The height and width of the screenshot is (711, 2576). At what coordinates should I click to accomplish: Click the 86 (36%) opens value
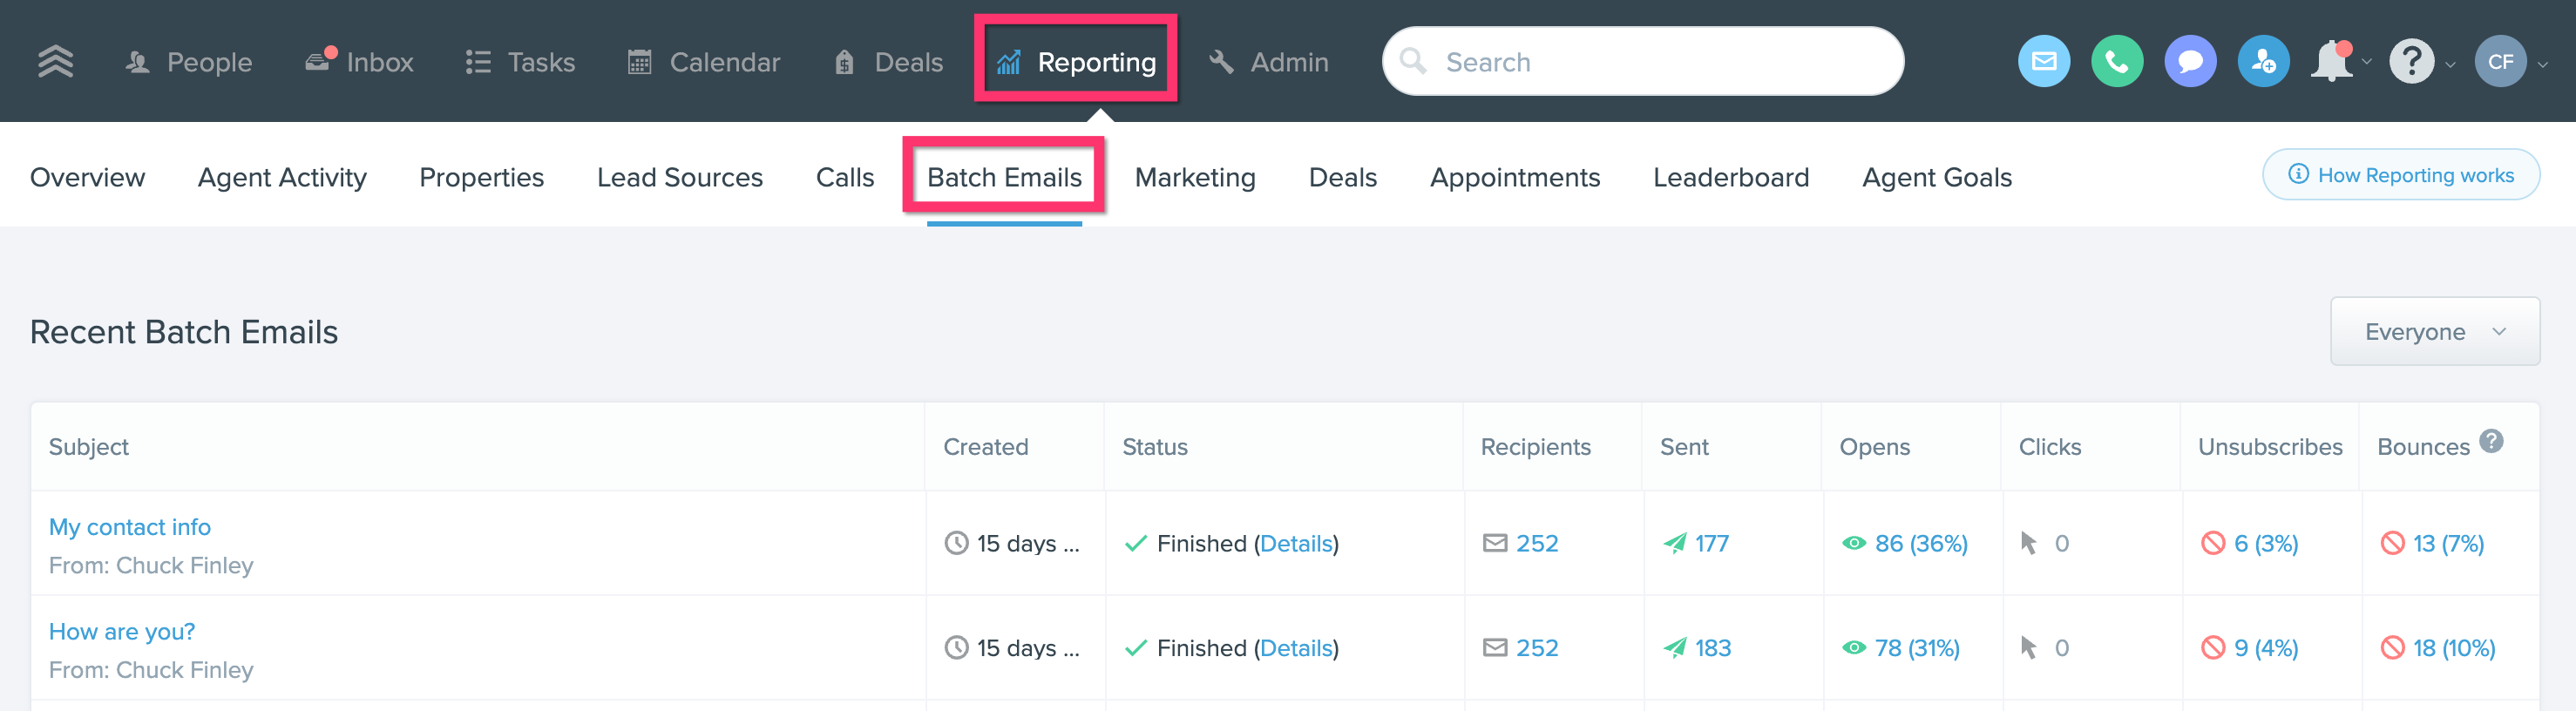(1920, 543)
